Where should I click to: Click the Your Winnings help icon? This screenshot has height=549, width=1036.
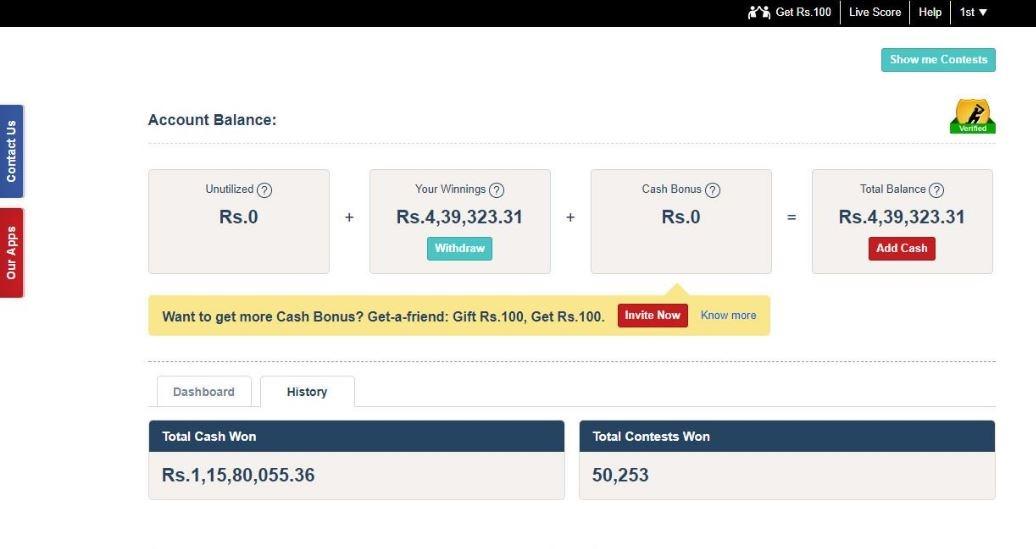click(x=496, y=190)
